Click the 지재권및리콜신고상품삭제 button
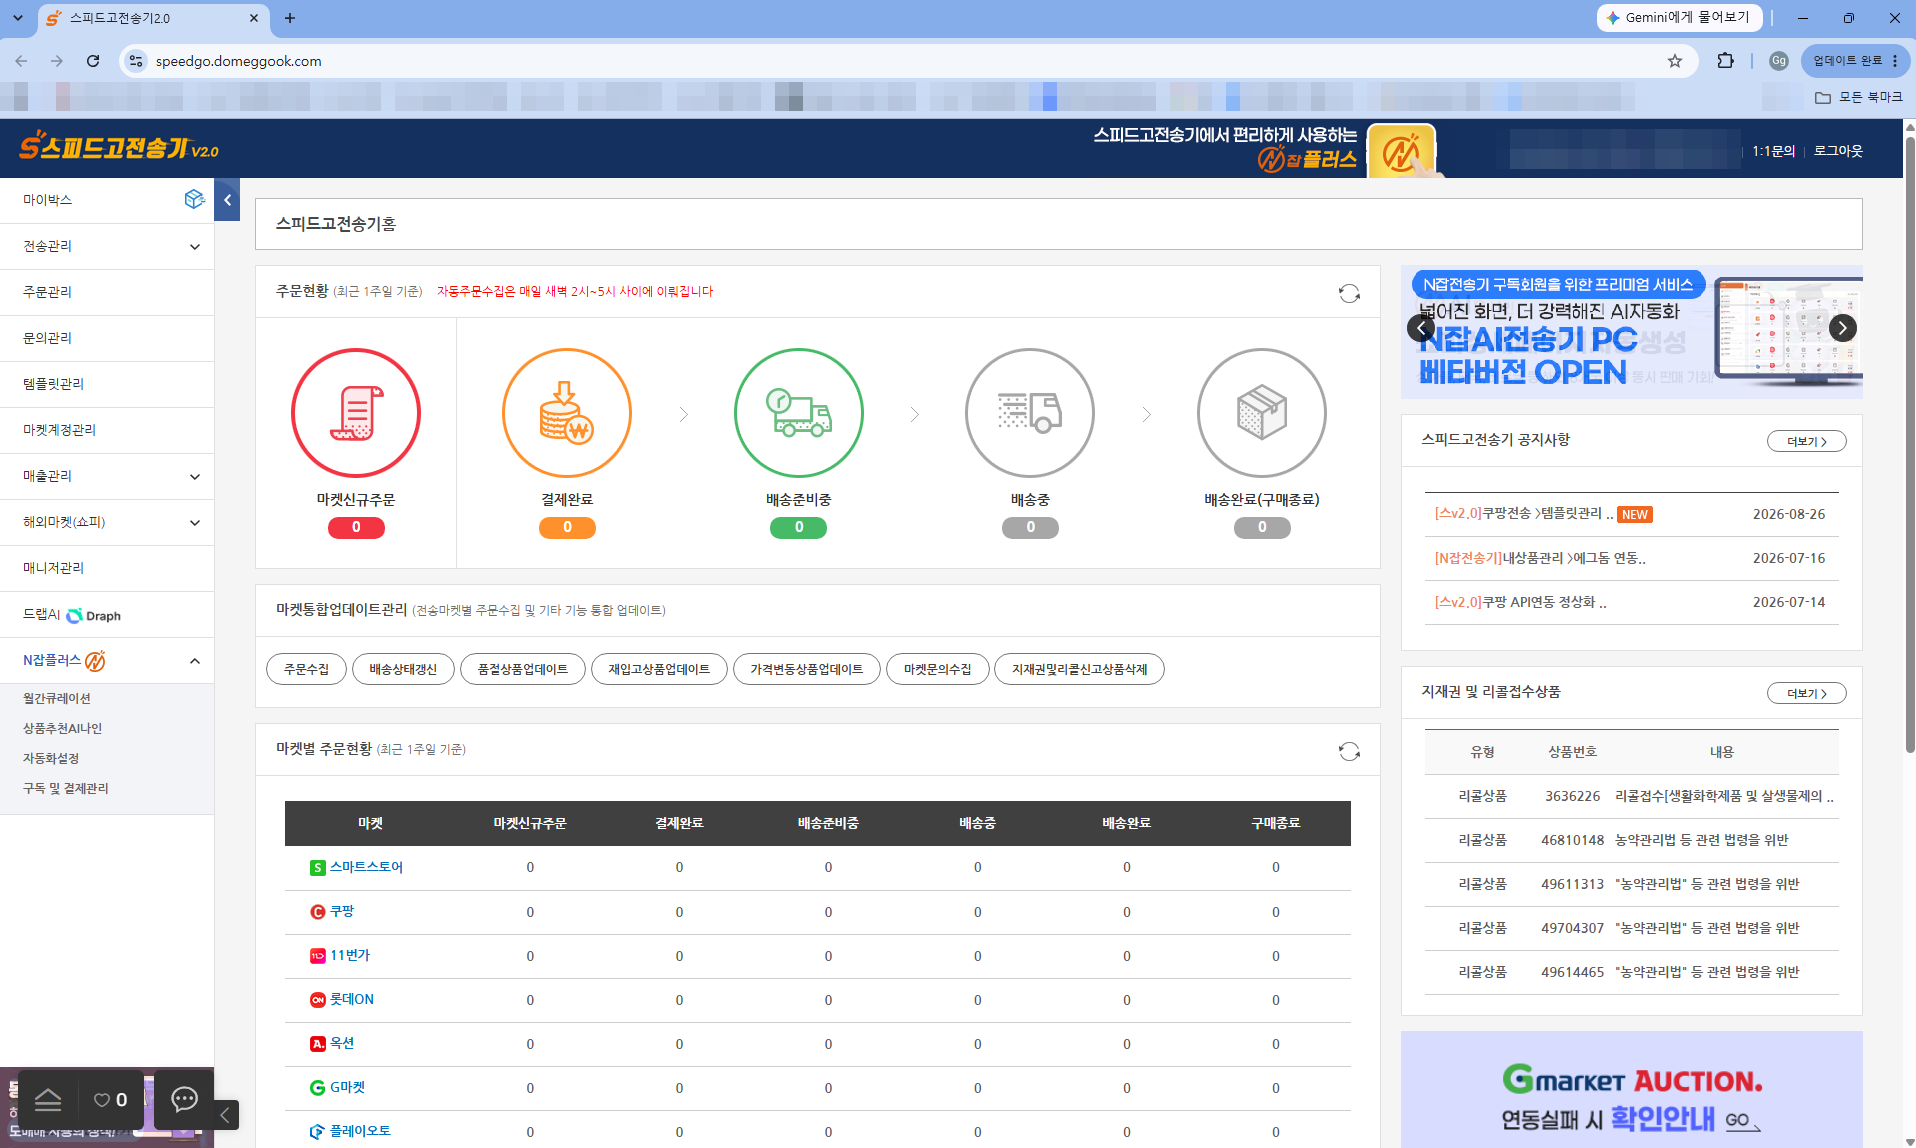The width and height of the screenshot is (1916, 1148). pyautogui.click(x=1080, y=669)
